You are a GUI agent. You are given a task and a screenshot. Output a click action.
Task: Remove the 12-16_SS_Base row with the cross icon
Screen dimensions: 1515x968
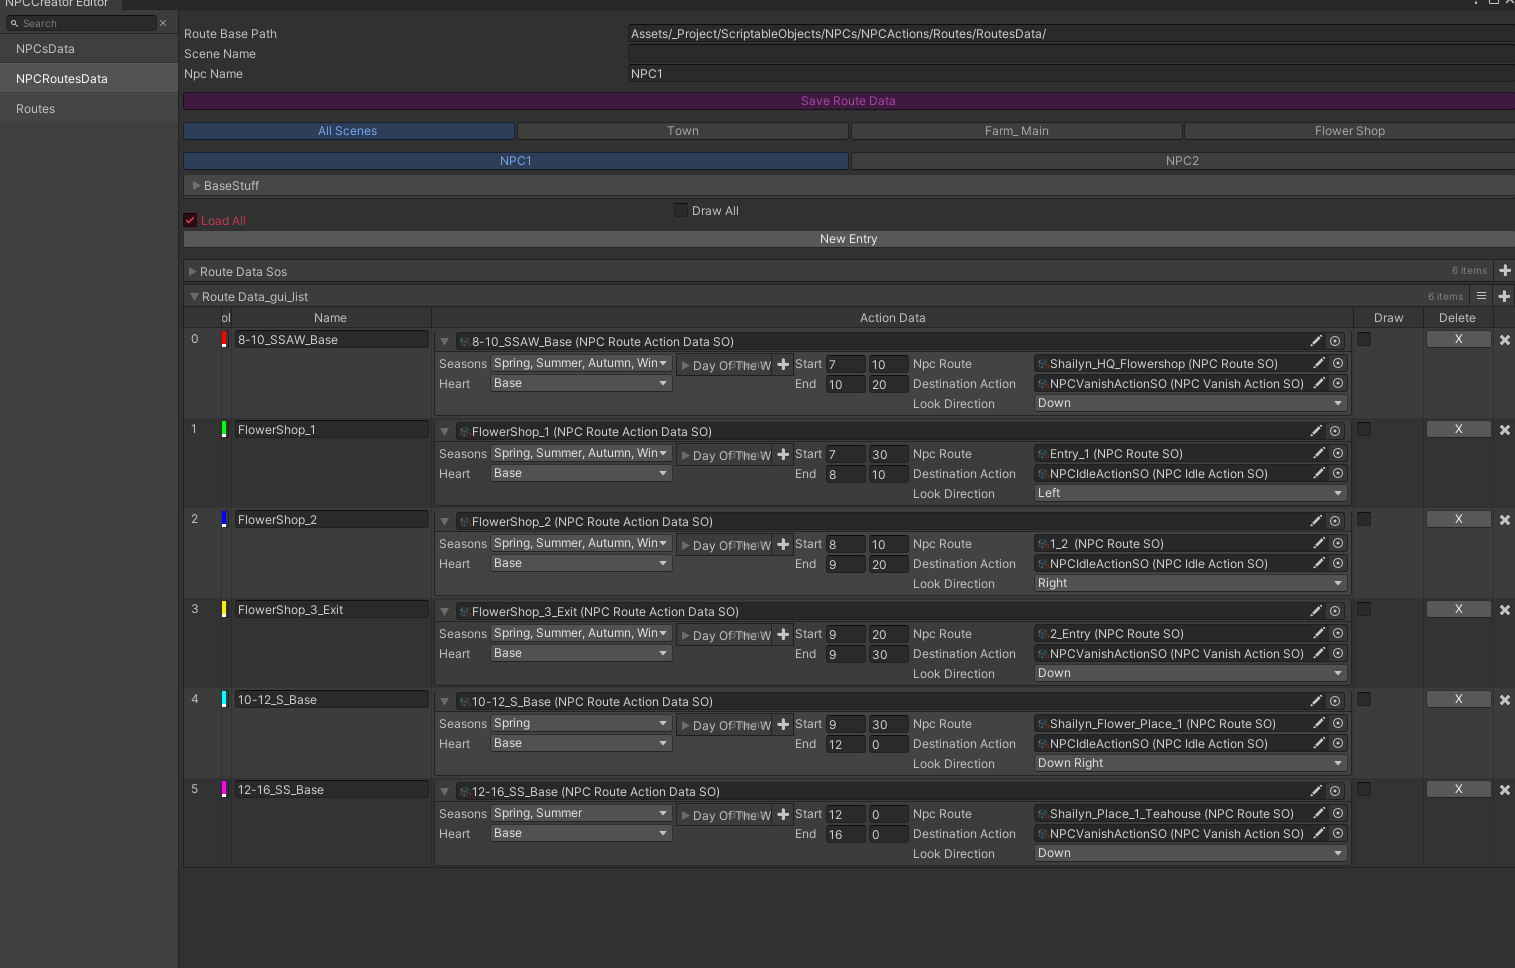[x=1504, y=790]
